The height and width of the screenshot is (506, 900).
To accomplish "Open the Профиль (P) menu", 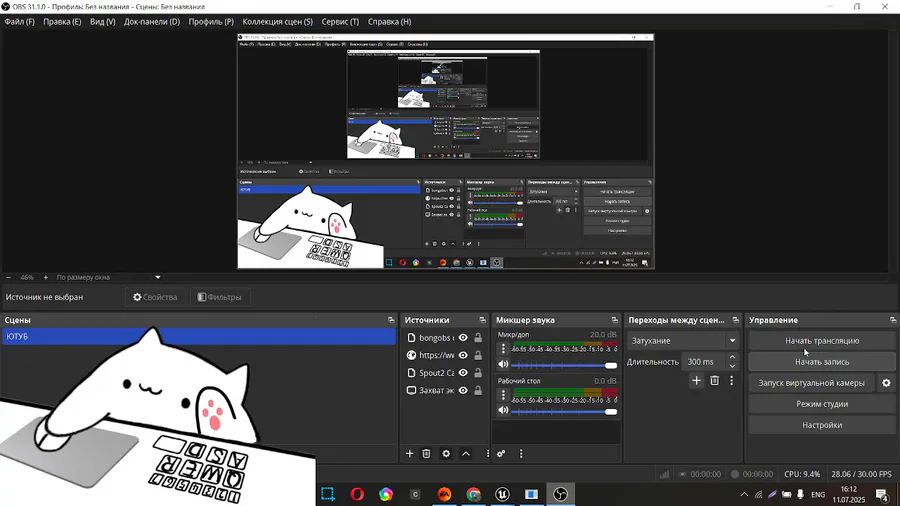I will (211, 22).
